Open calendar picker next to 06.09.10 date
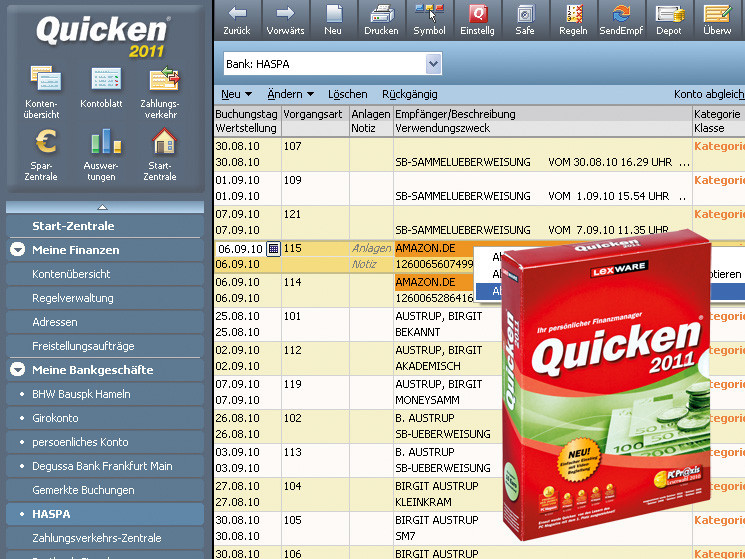The height and width of the screenshot is (559, 745). click(x=273, y=248)
